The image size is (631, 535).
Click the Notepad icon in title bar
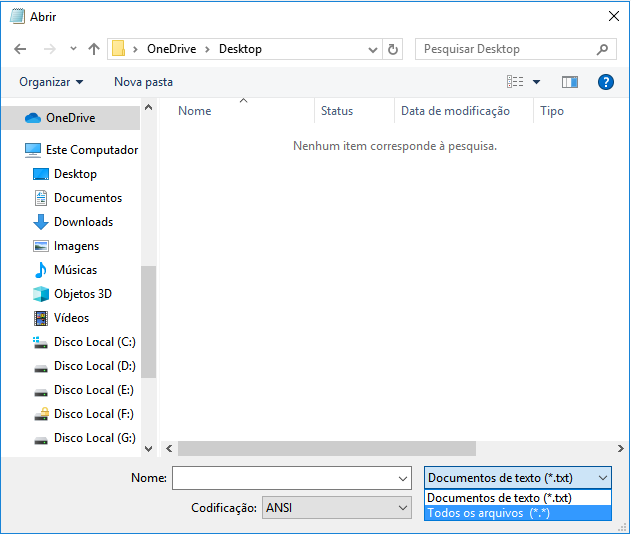coord(17,16)
